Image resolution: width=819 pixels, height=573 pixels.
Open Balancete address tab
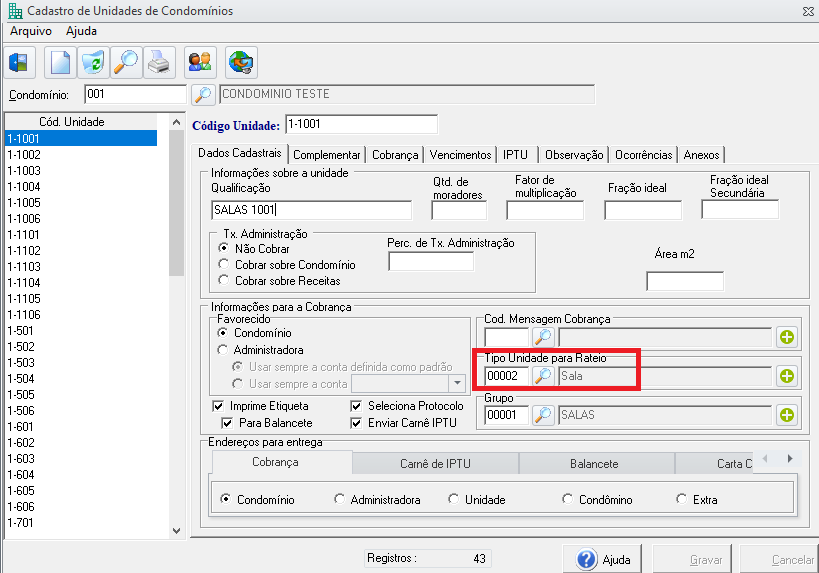[594, 463]
